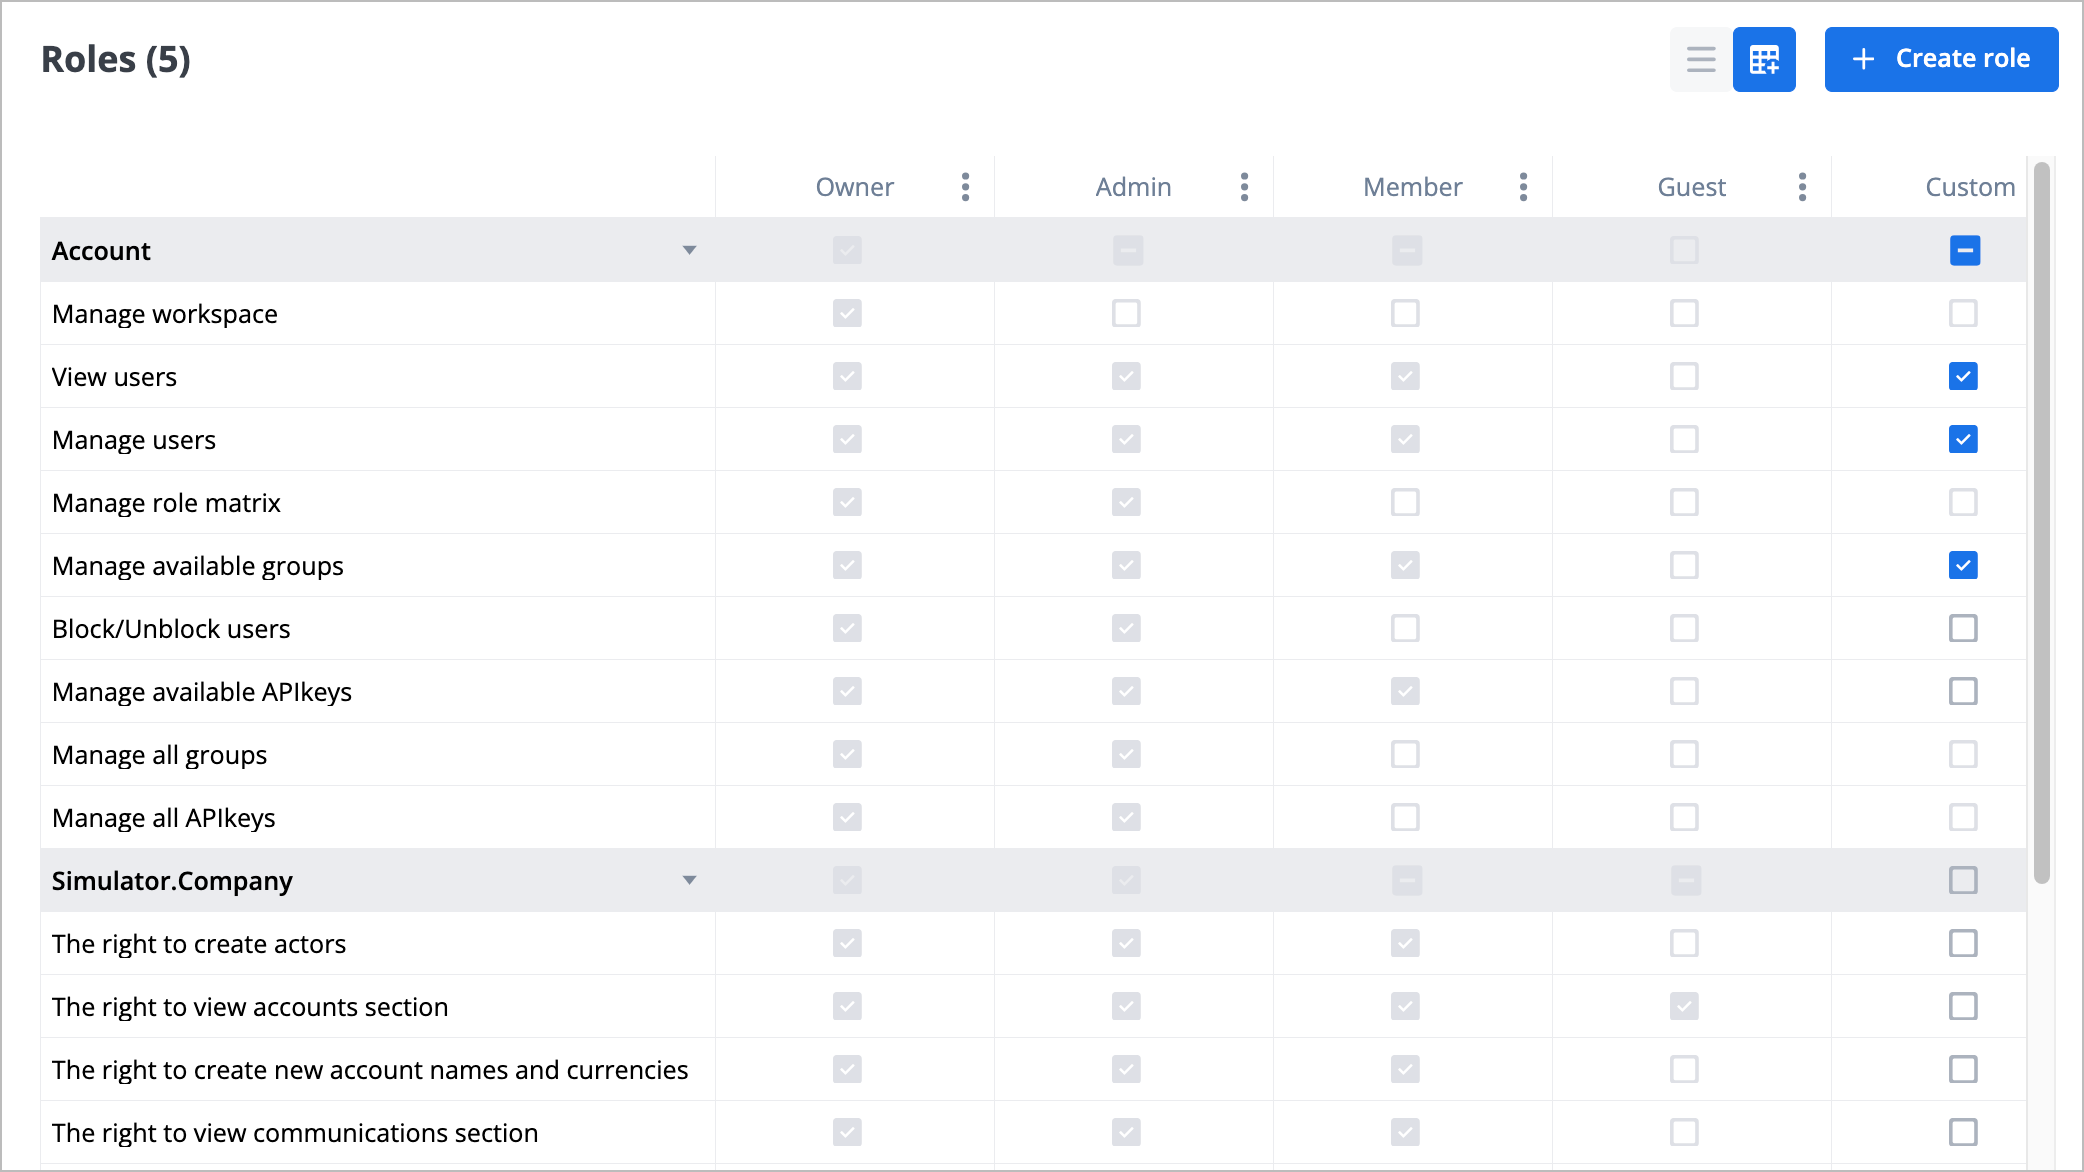Click View users checkbox in Guest column
The height and width of the screenshot is (1172, 2084).
[1684, 376]
